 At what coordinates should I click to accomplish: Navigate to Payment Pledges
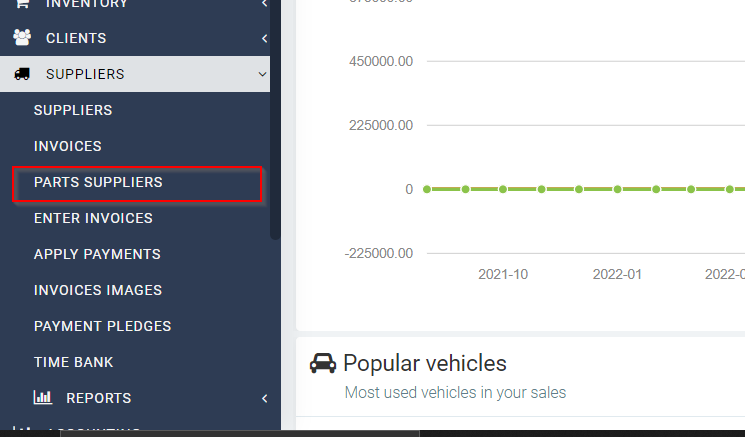(x=102, y=326)
